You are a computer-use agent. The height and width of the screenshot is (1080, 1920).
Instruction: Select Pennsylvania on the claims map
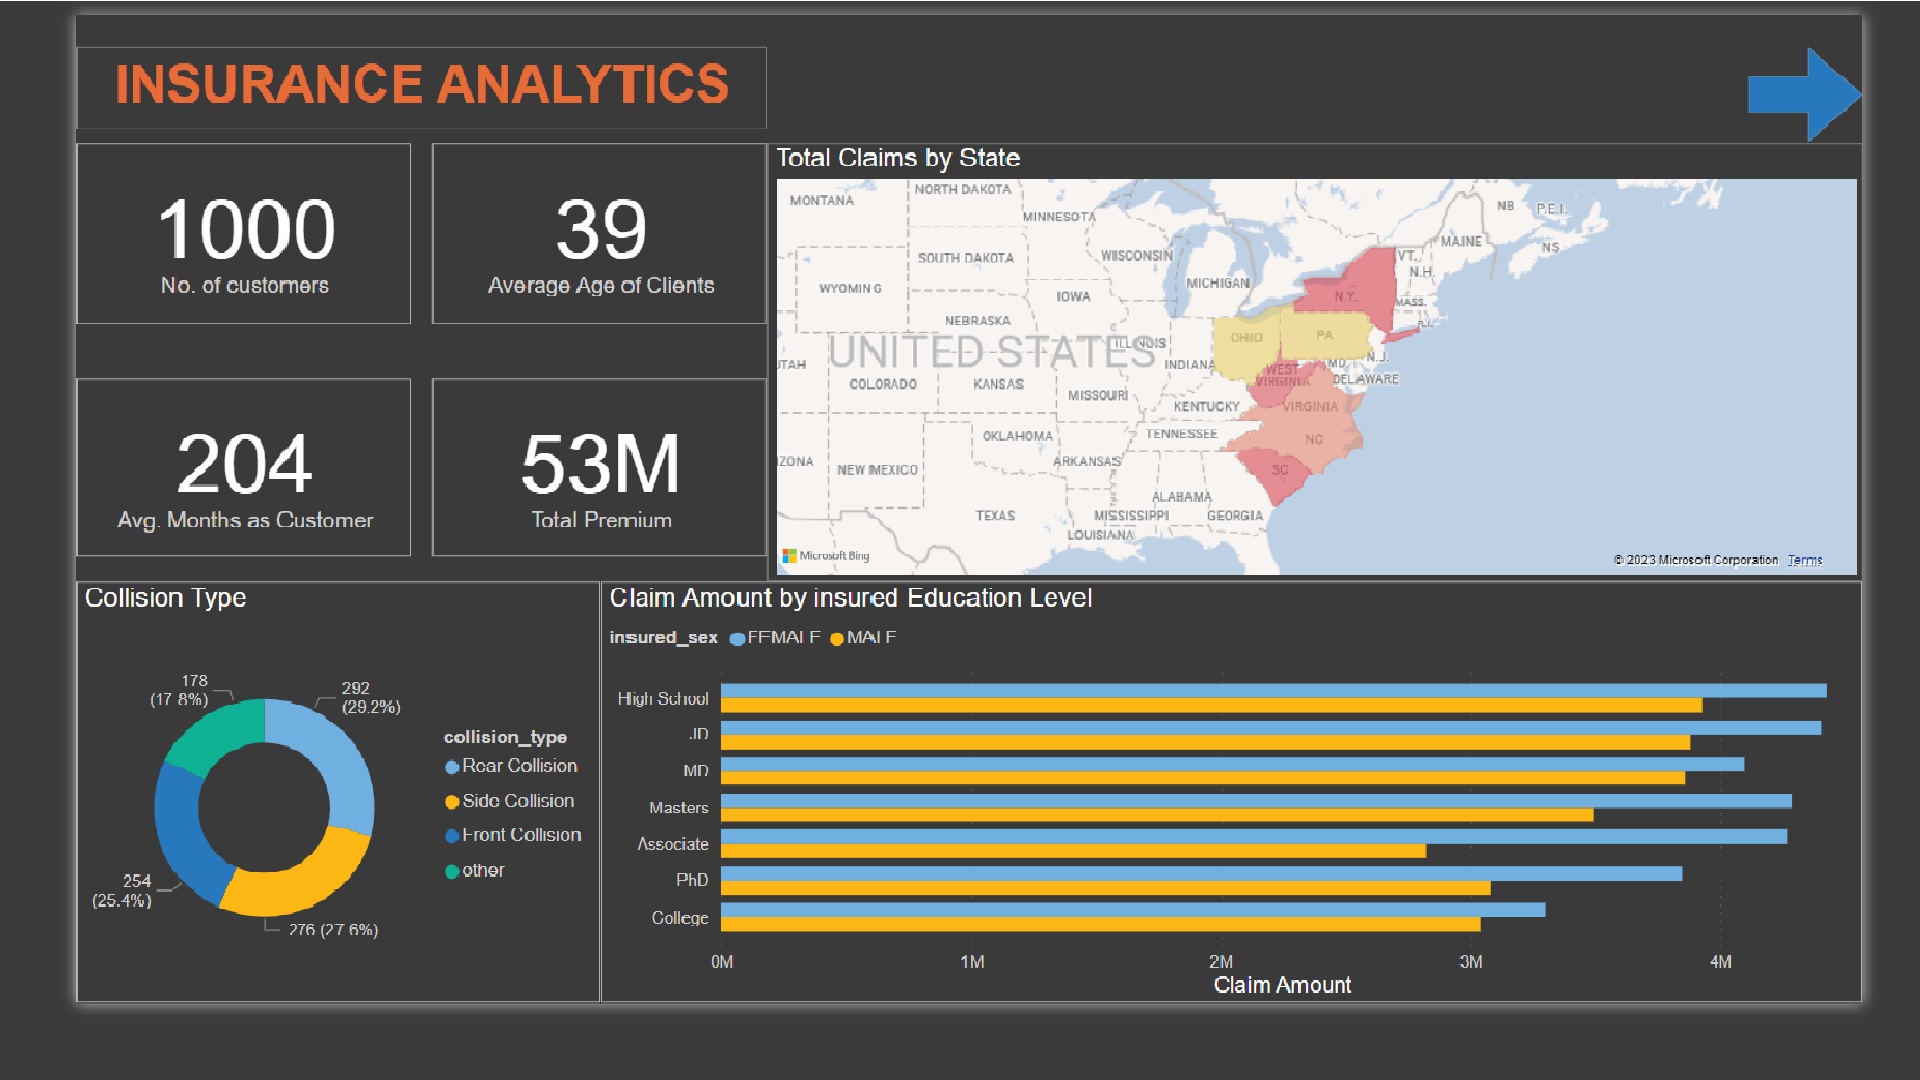[x=1324, y=336]
